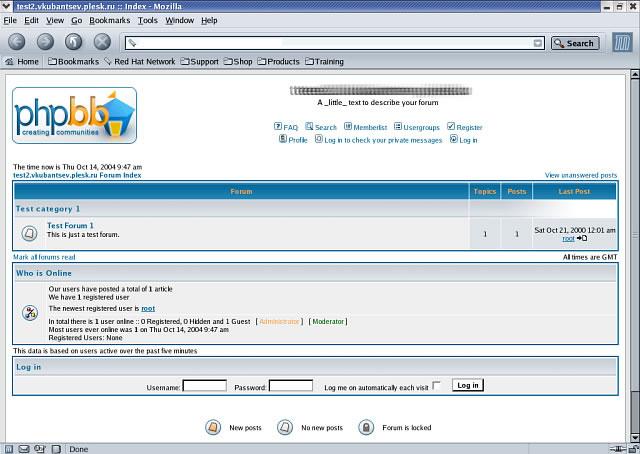The width and height of the screenshot is (640, 454).
Task: Reload the page with the Reload button
Action: (x=73, y=42)
